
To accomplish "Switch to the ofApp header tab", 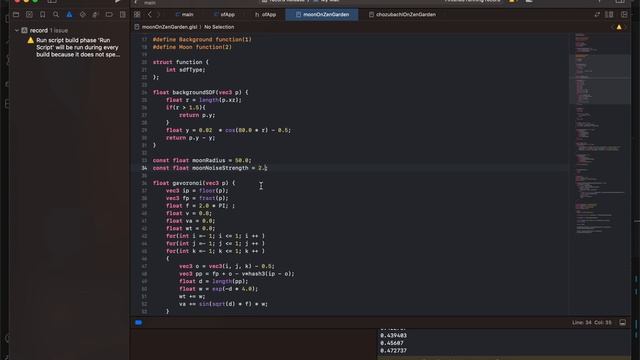I will pos(266,15).
